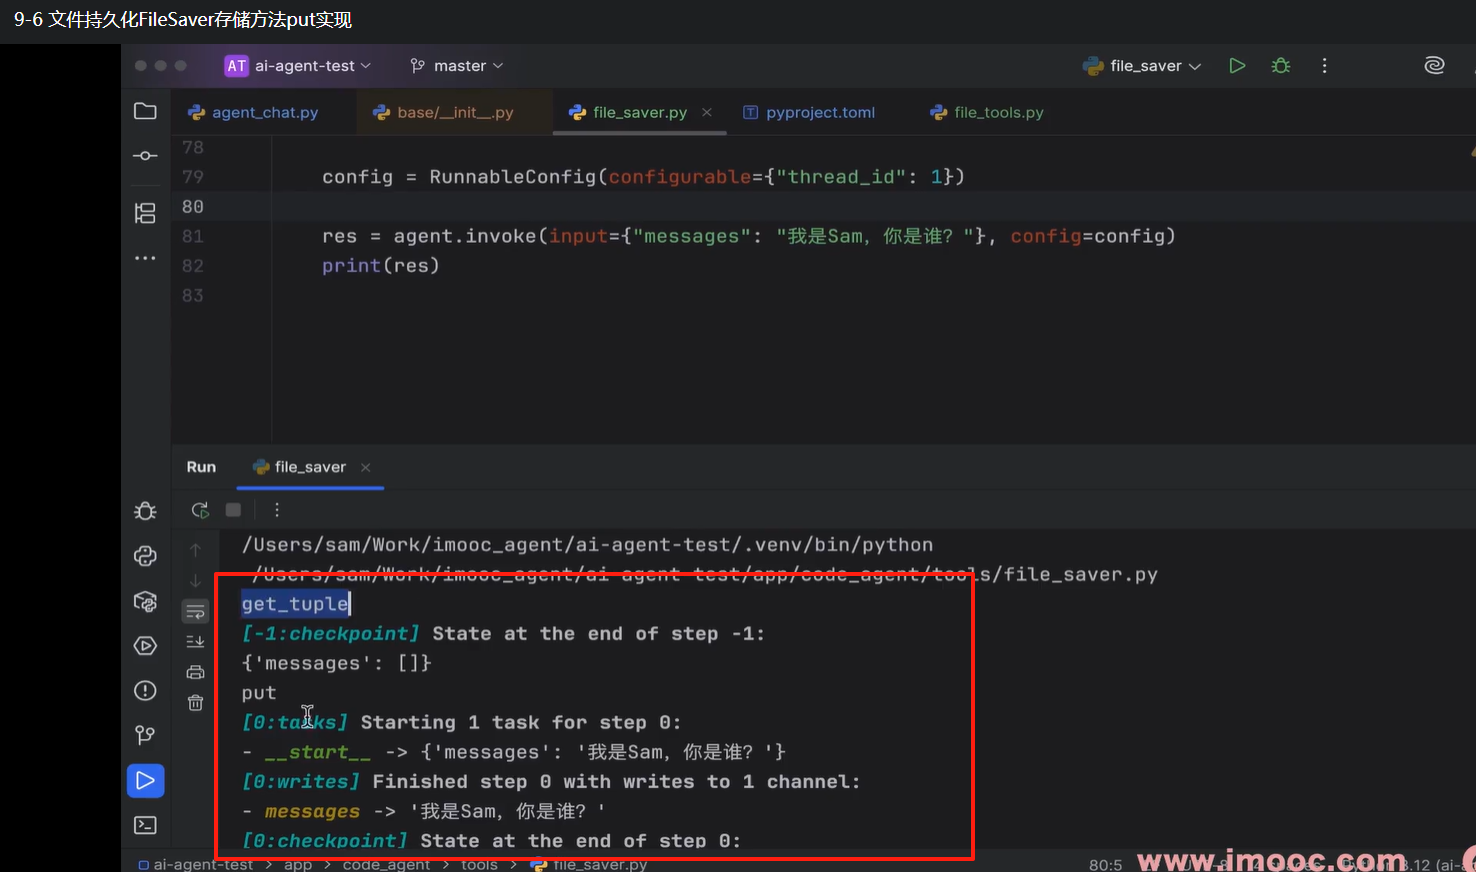
Task: Open more run actions vertical dots
Action: pyautogui.click(x=1324, y=66)
